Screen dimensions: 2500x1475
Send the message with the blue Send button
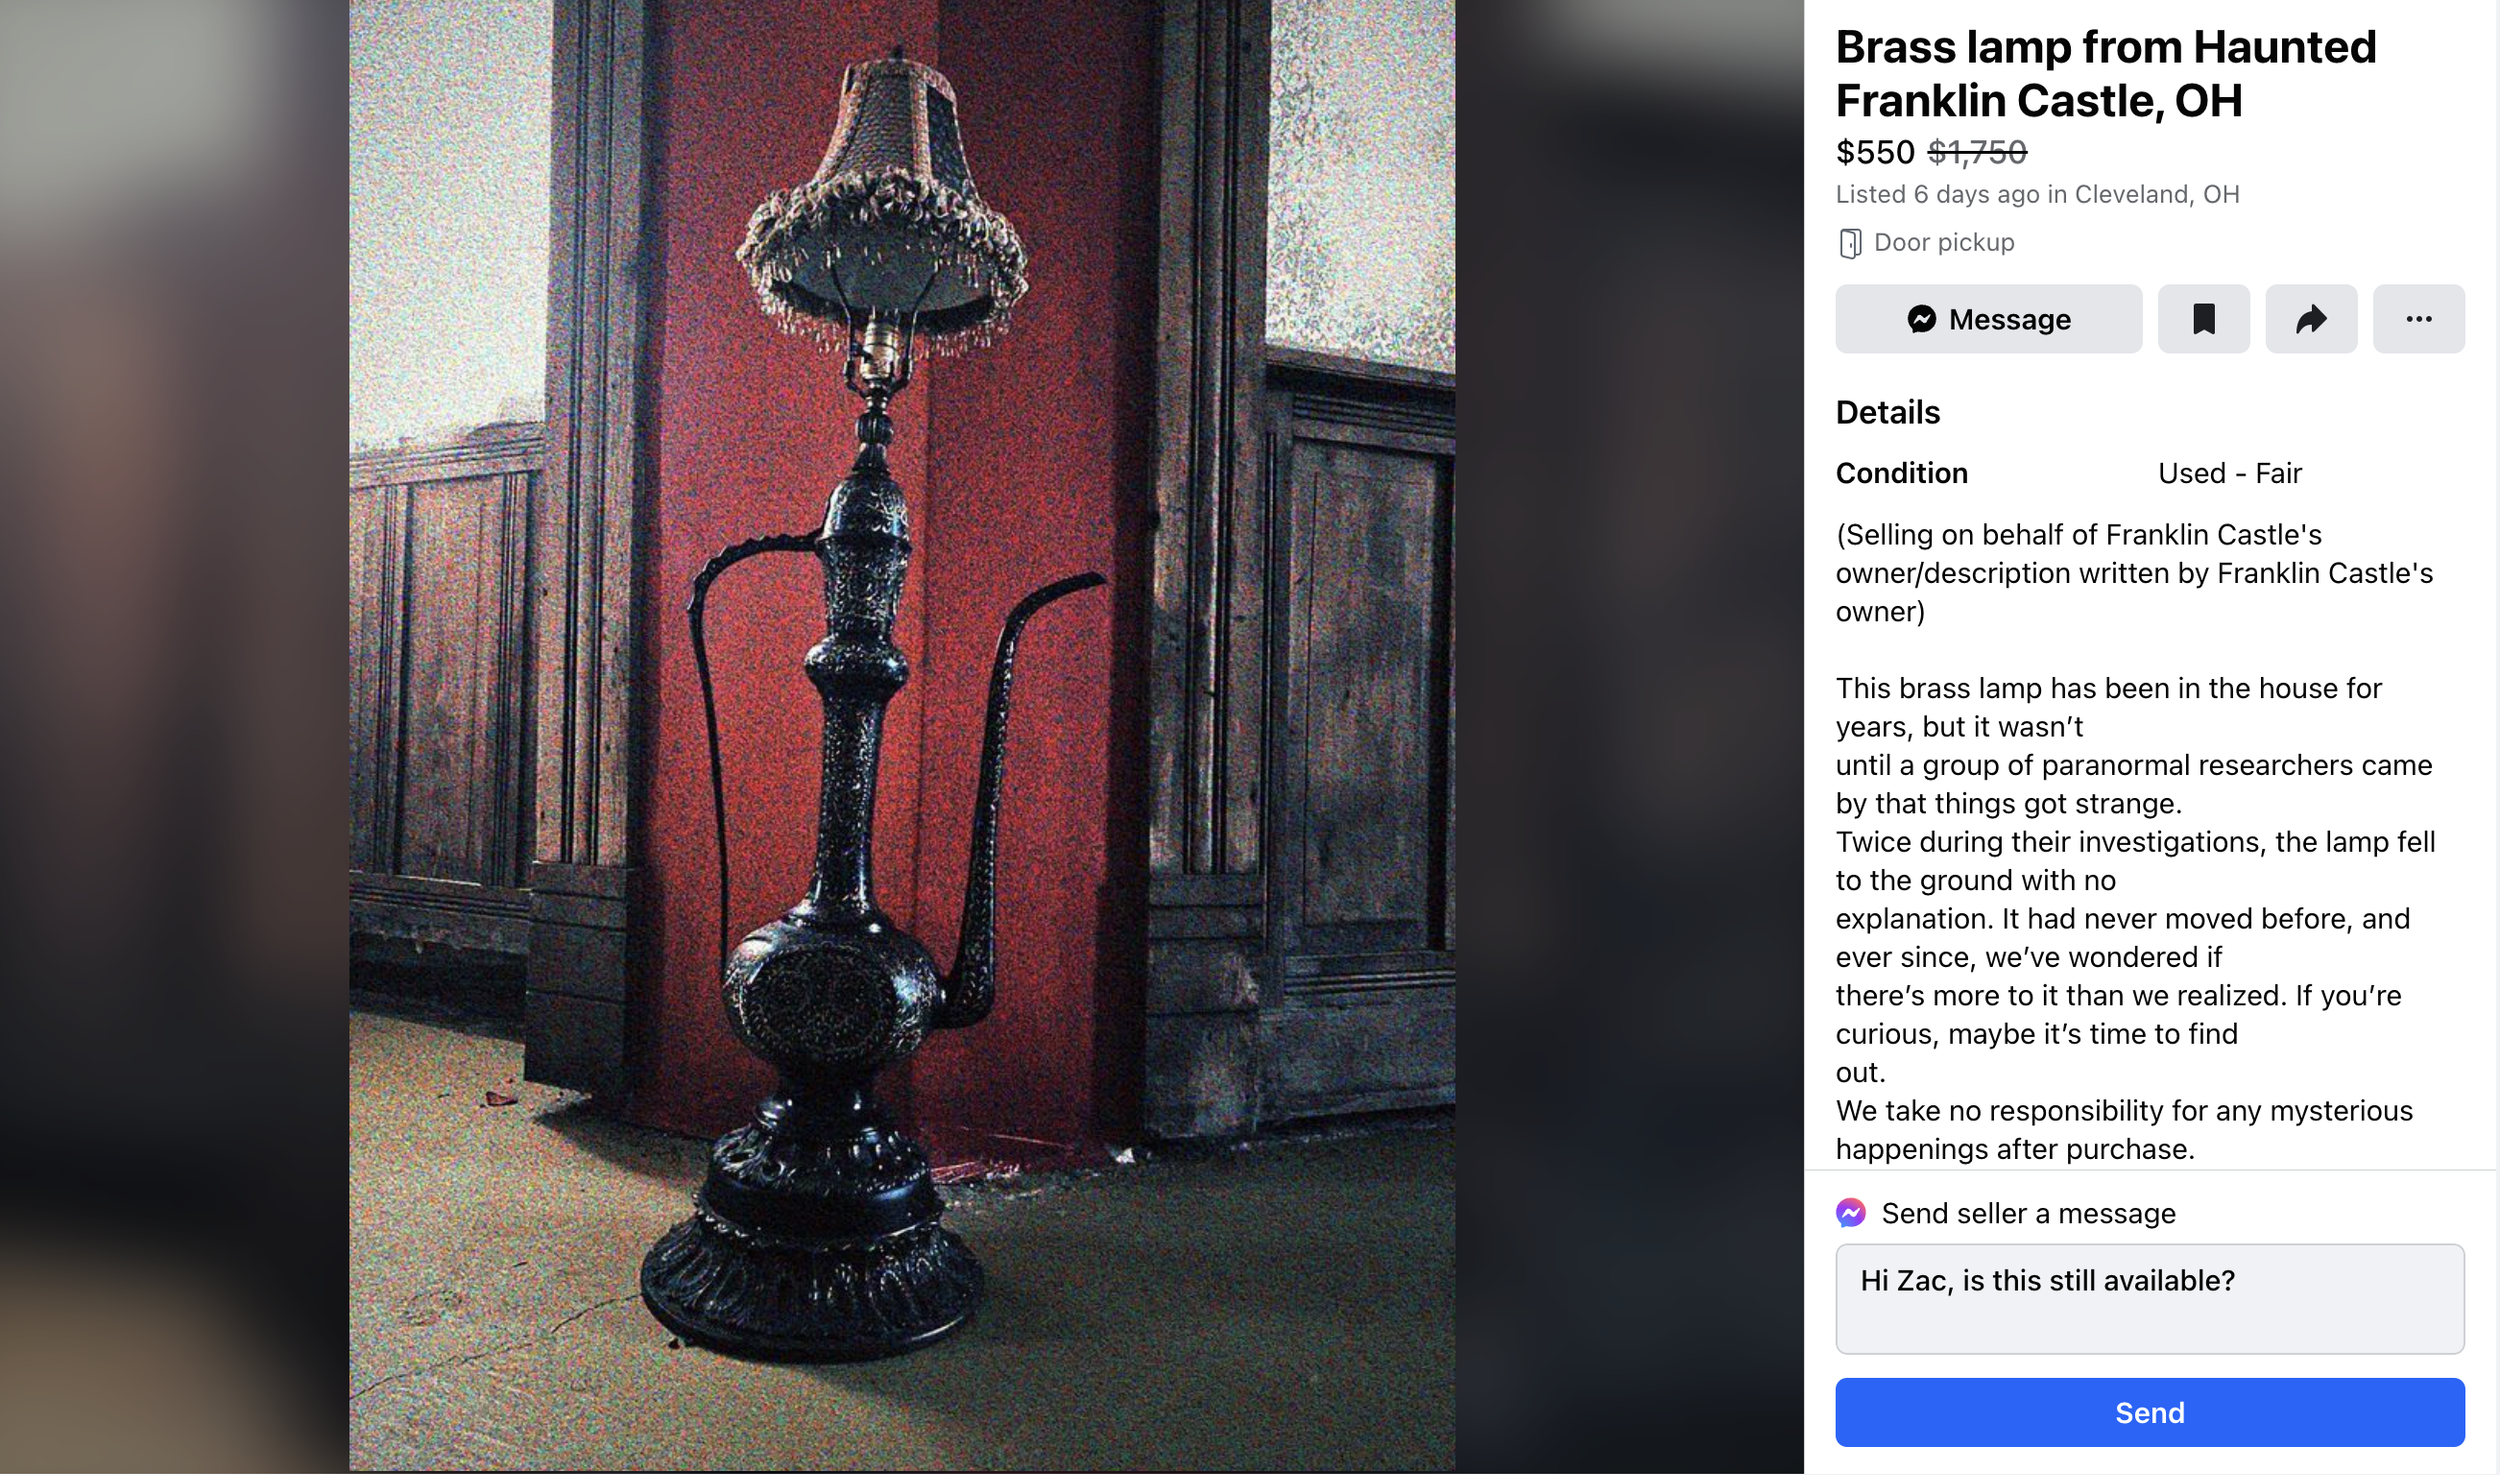point(2150,1412)
